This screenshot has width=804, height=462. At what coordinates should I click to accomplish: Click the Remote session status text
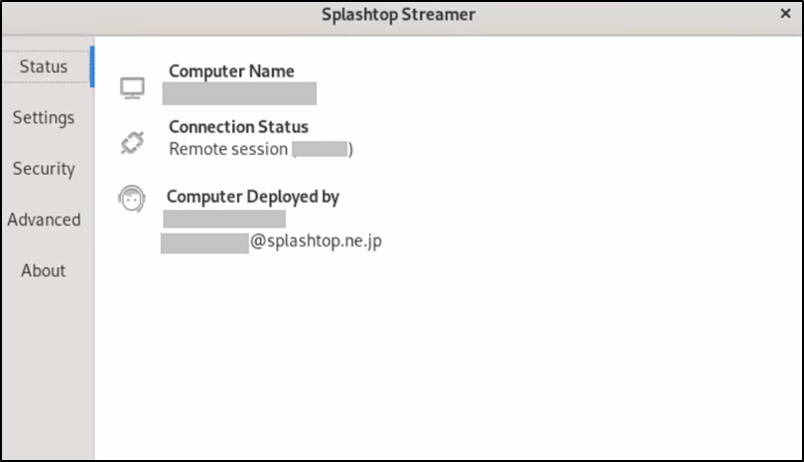coord(228,149)
